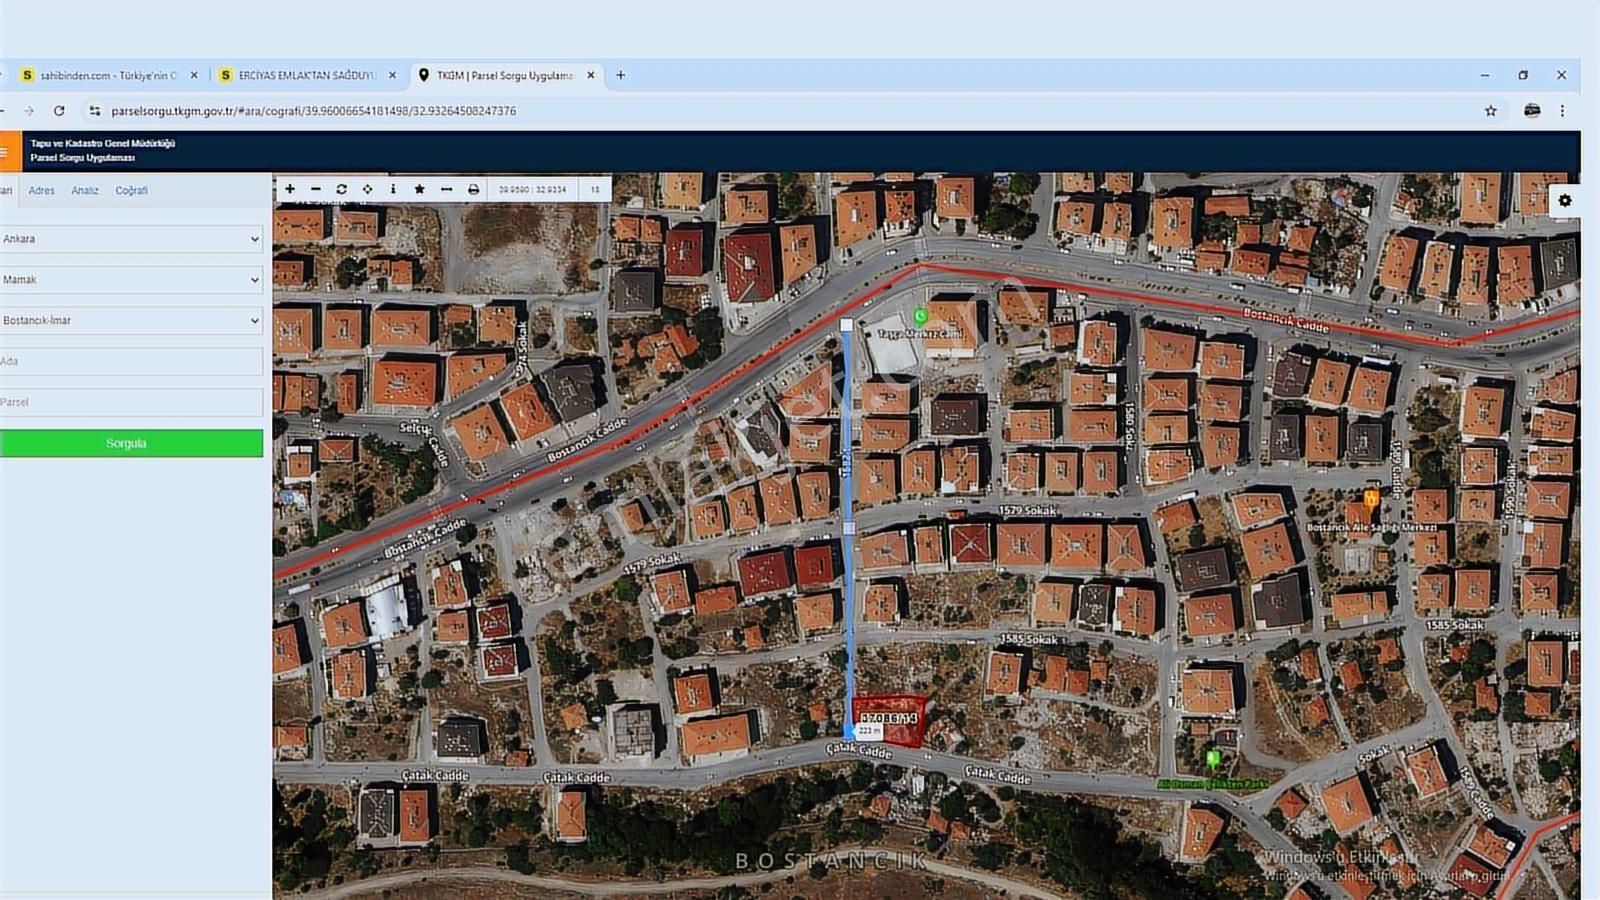The height and width of the screenshot is (900, 1600).
Task: Open the Coğrafi tab
Action: pyautogui.click(x=131, y=190)
